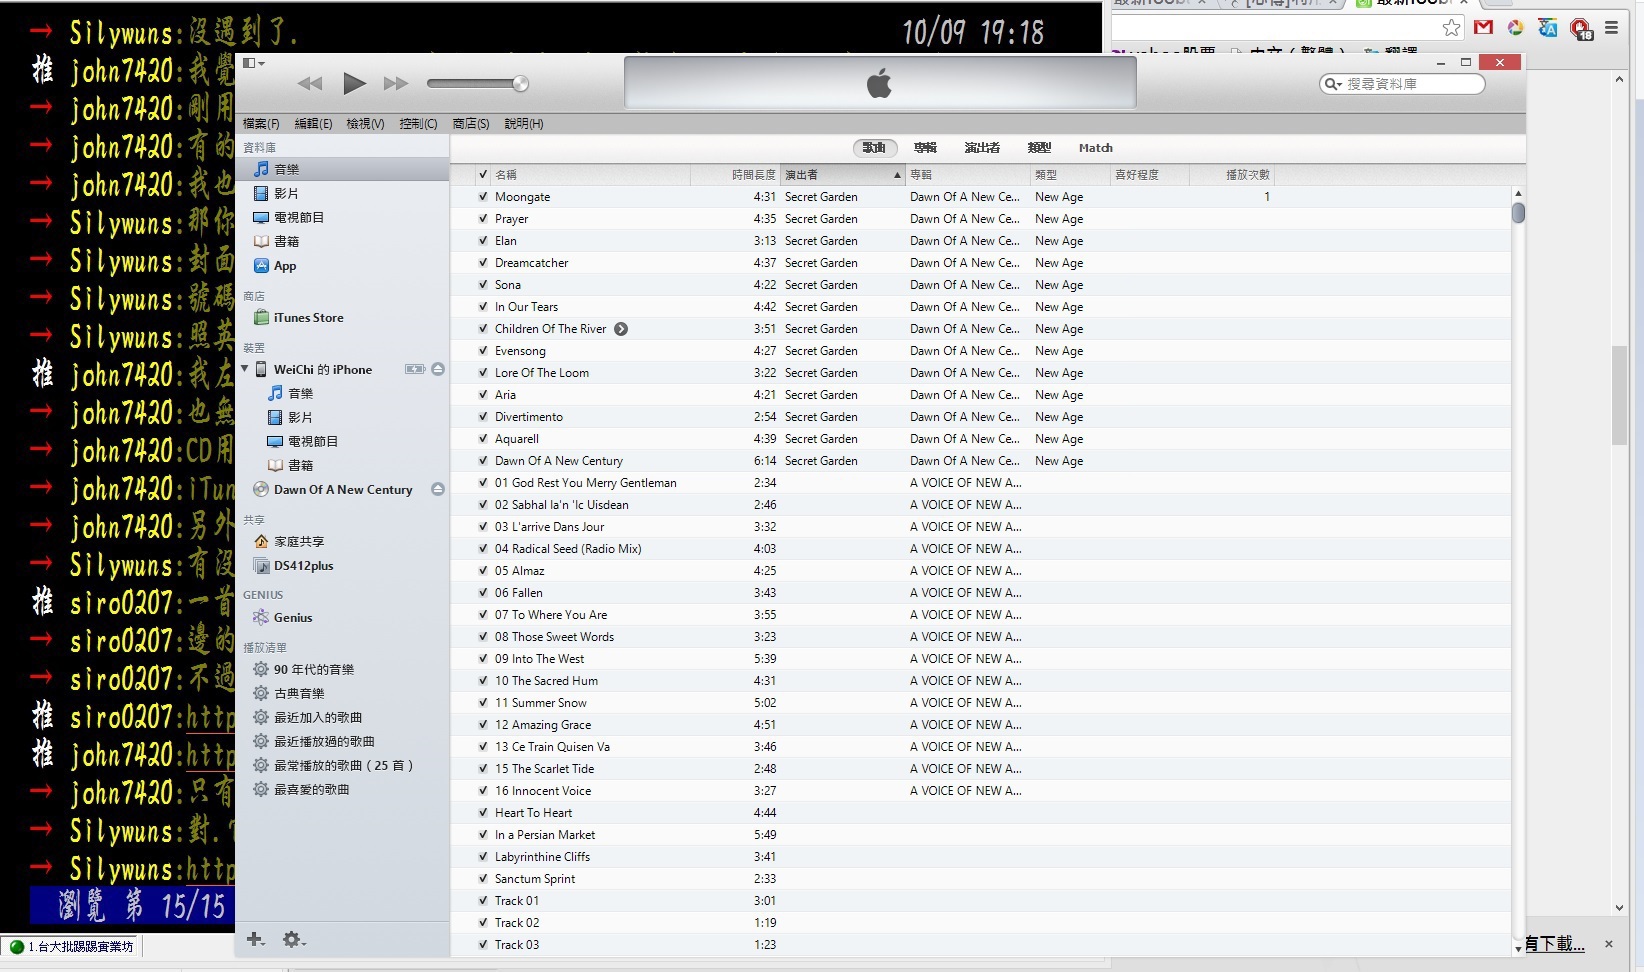
Task: Click the library search field
Action: point(1402,84)
